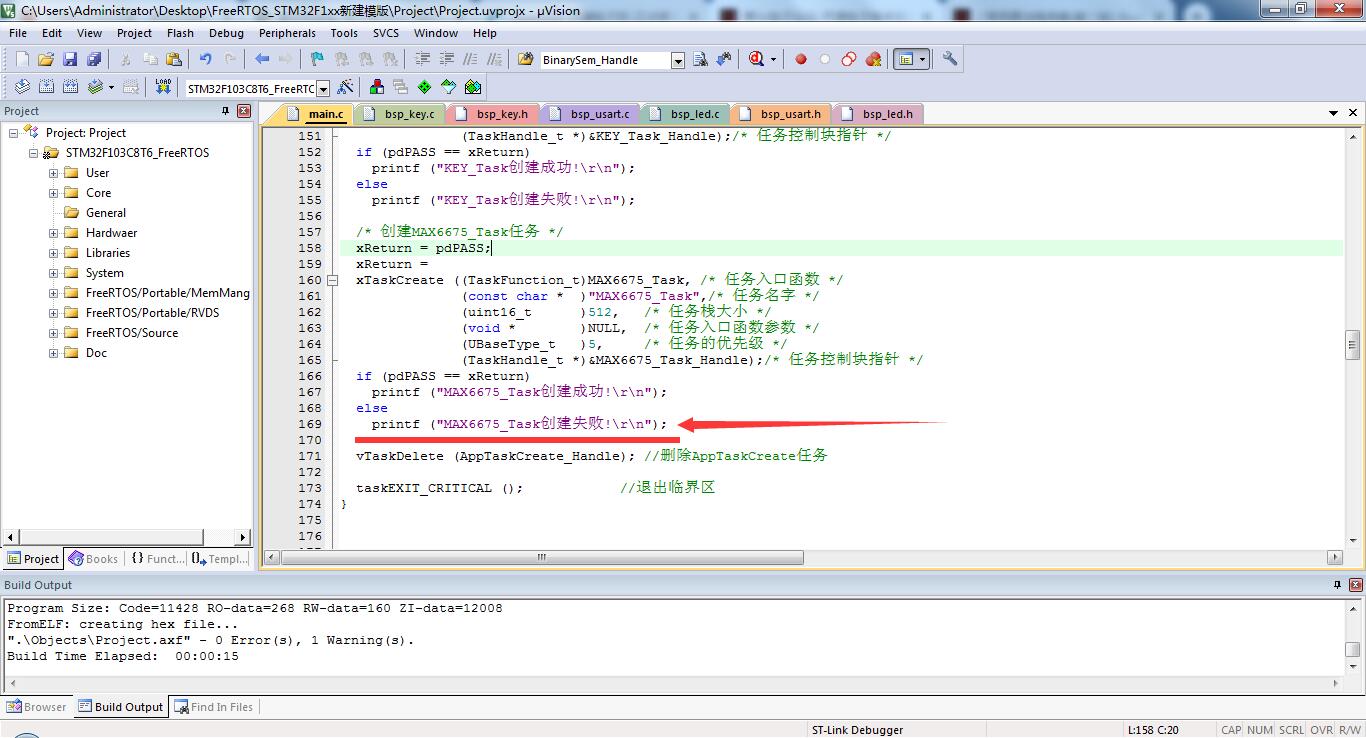
Task: Click the Build target icon
Action: click(x=46, y=87)
